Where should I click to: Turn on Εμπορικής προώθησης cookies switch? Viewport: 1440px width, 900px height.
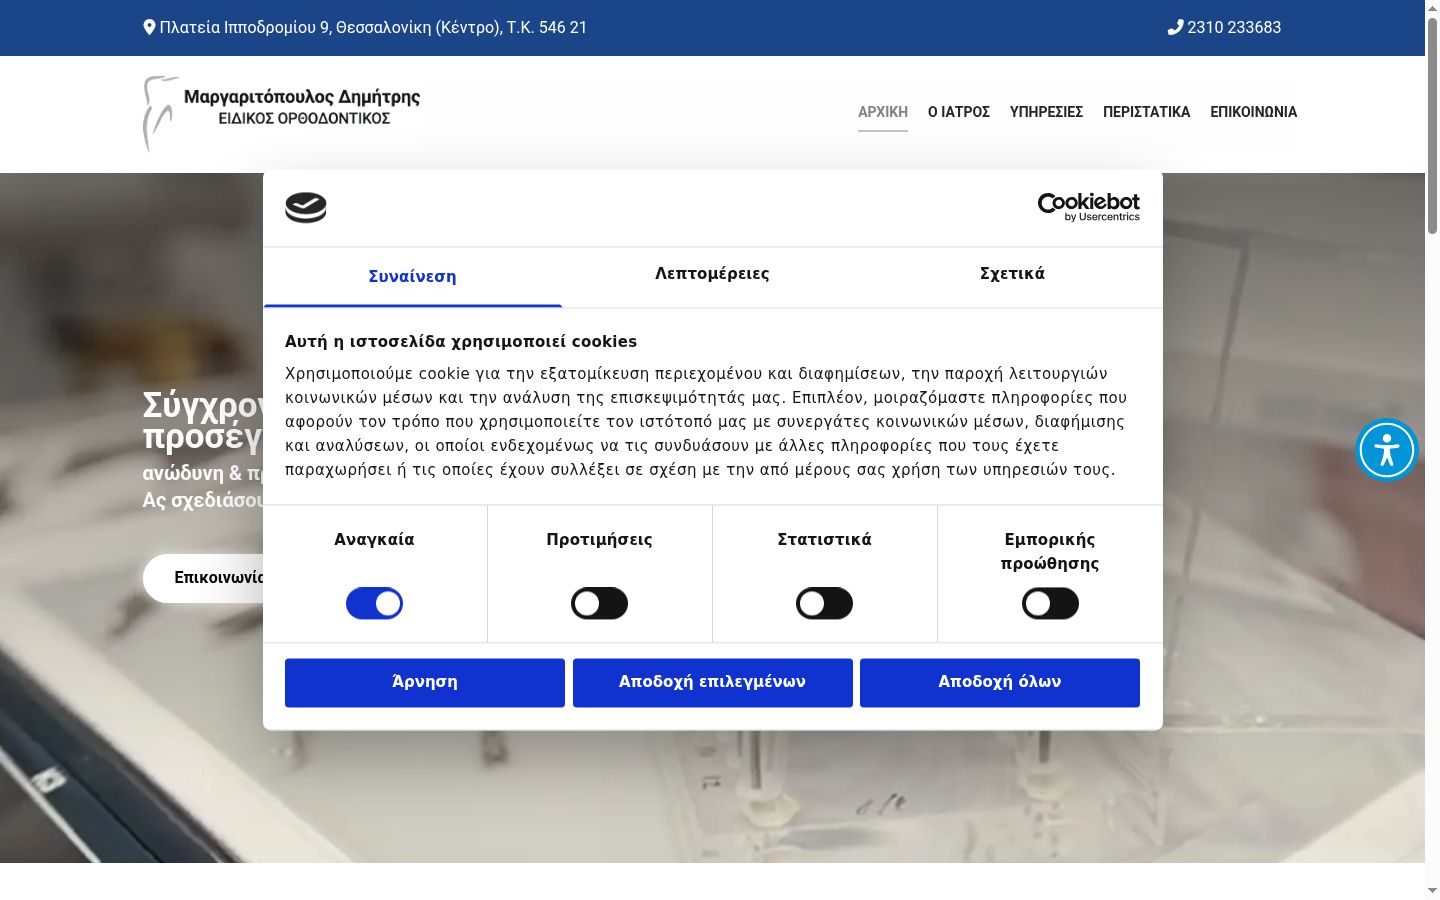point(1050,603)
